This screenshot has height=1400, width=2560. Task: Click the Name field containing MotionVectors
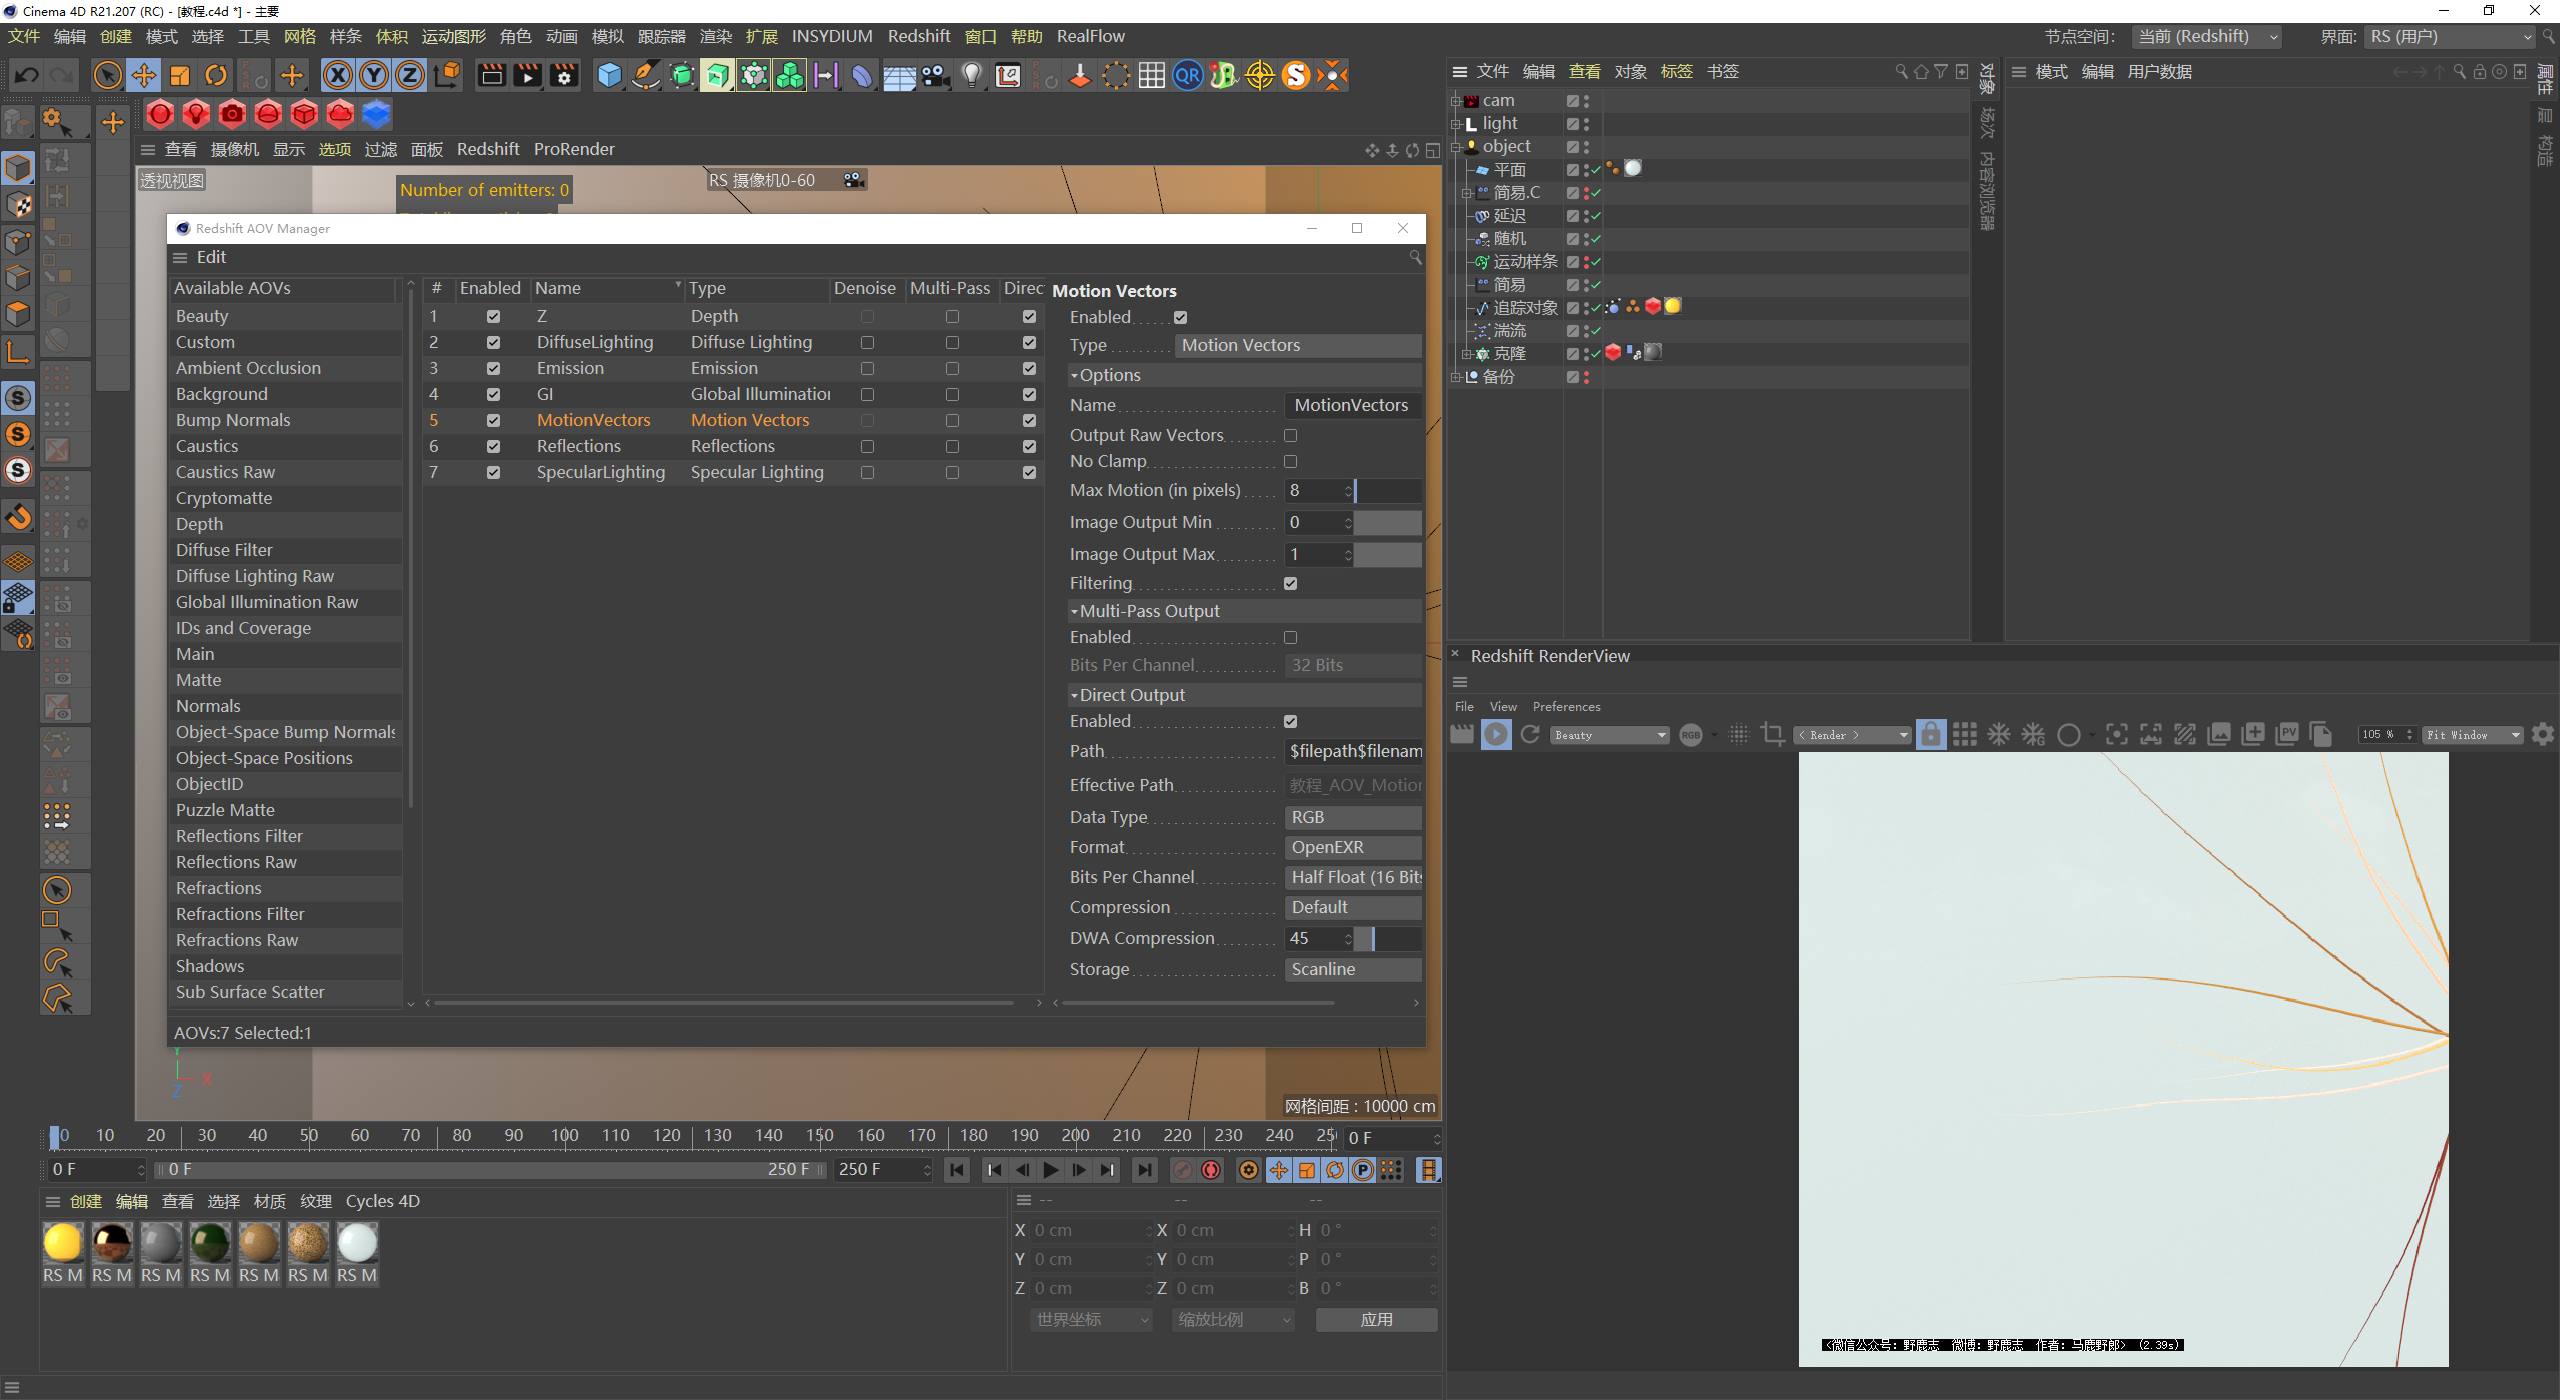tap(1353, 405)
